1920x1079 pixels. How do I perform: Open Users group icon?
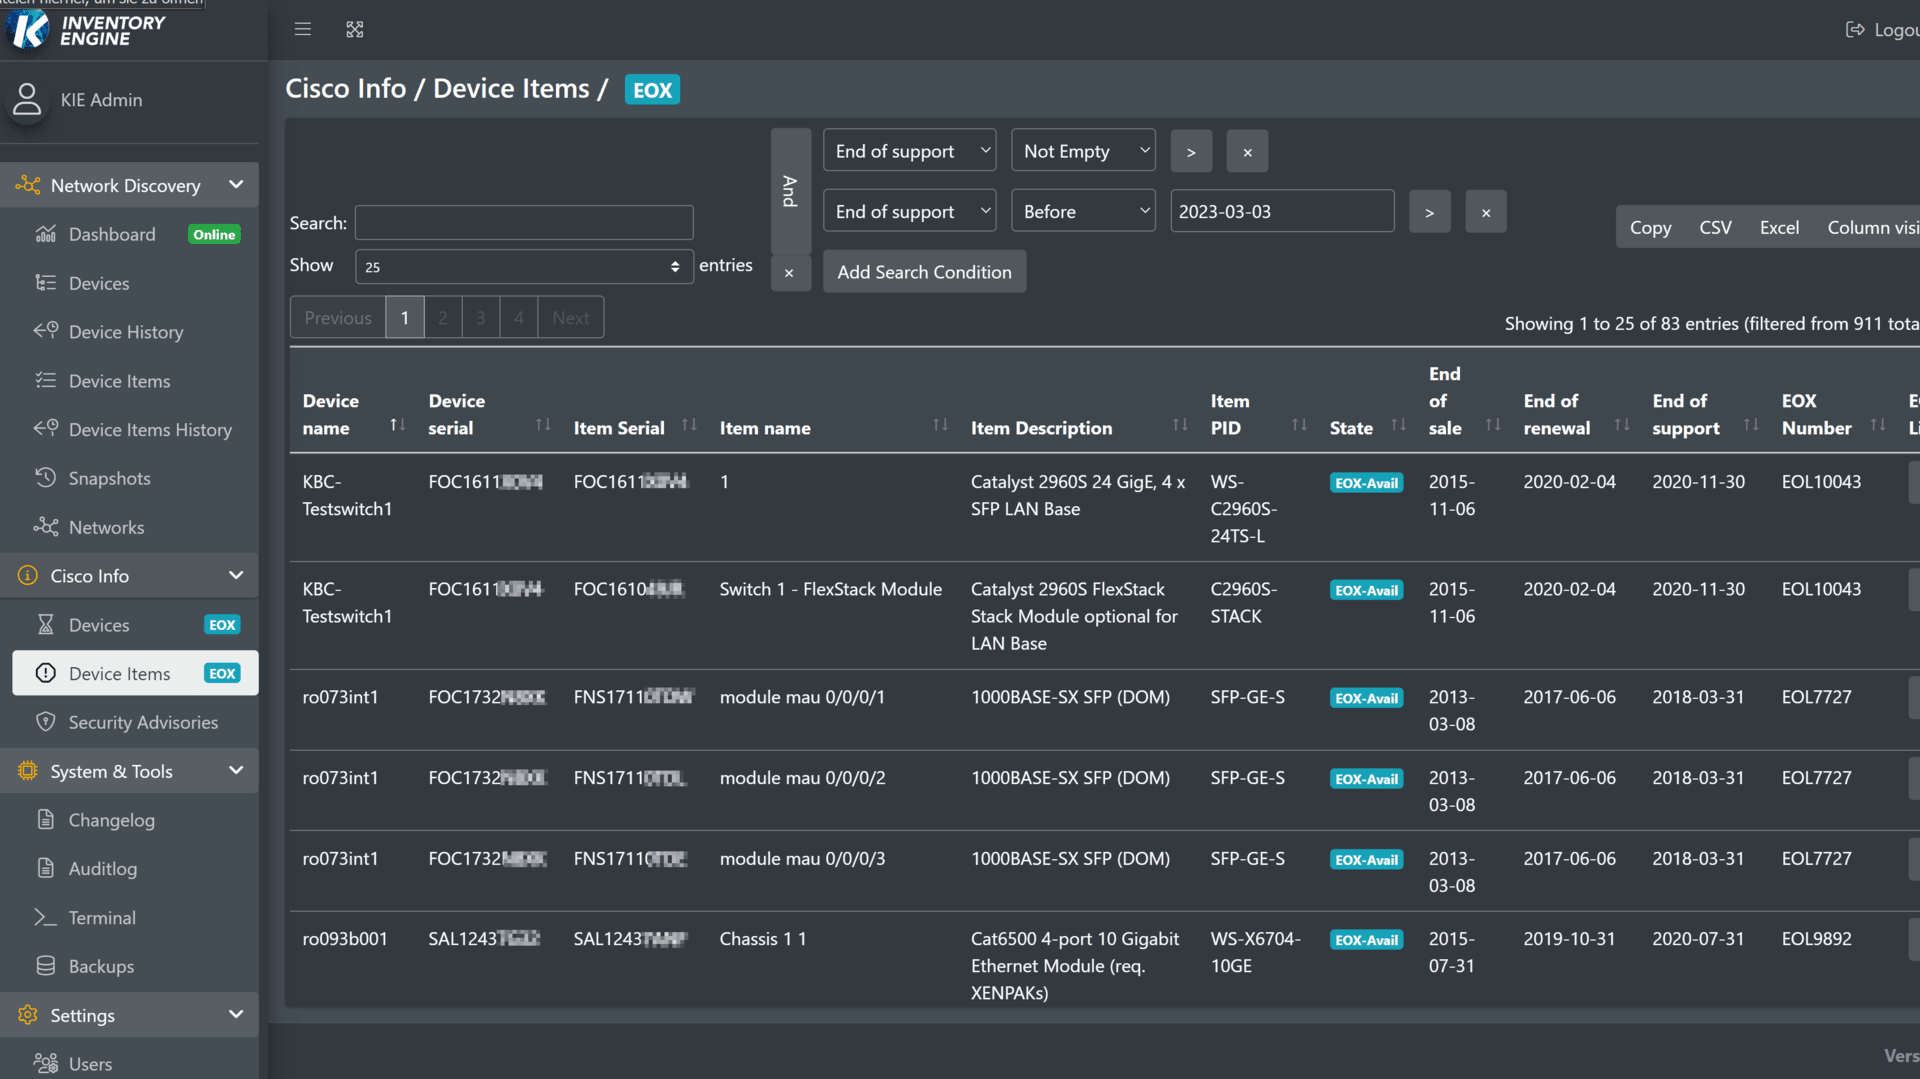pos(46,1063)
